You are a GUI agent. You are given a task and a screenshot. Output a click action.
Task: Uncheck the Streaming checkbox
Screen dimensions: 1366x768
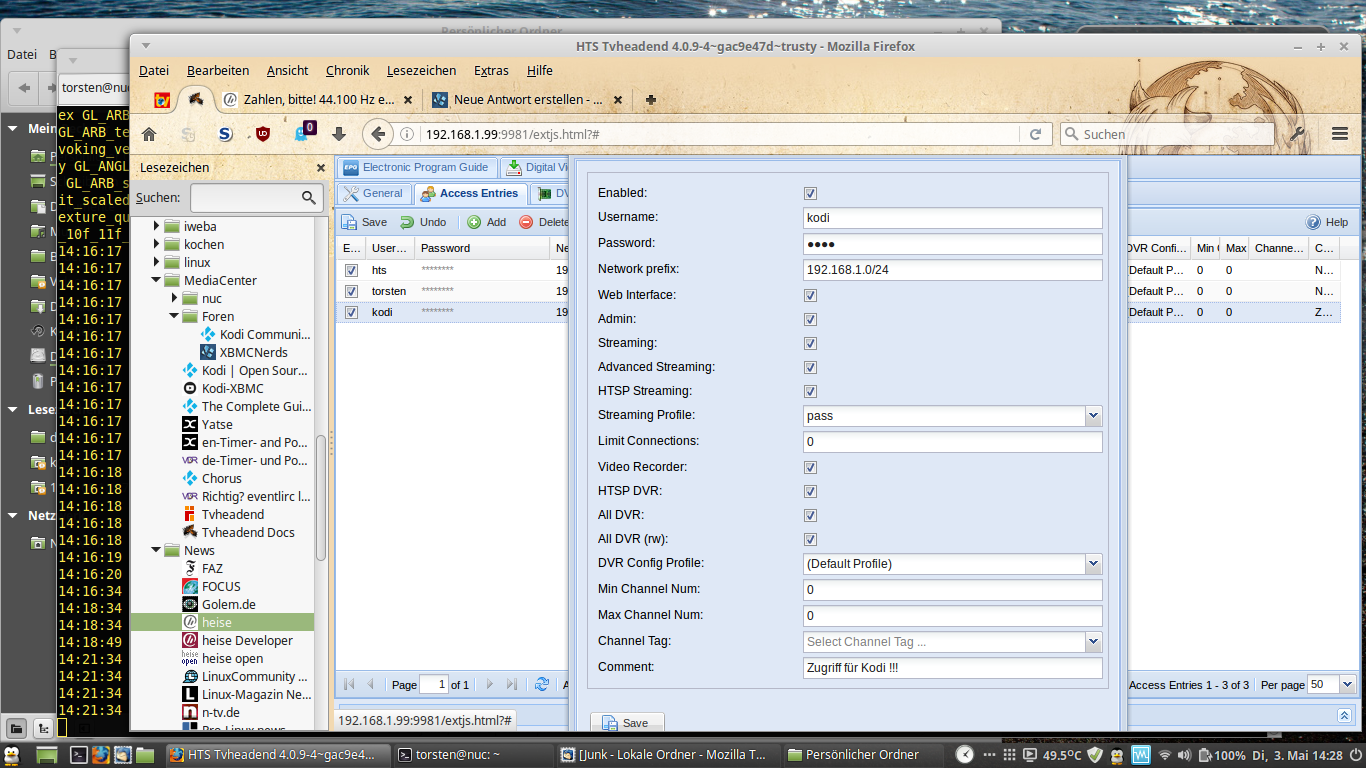coord(810,343)
